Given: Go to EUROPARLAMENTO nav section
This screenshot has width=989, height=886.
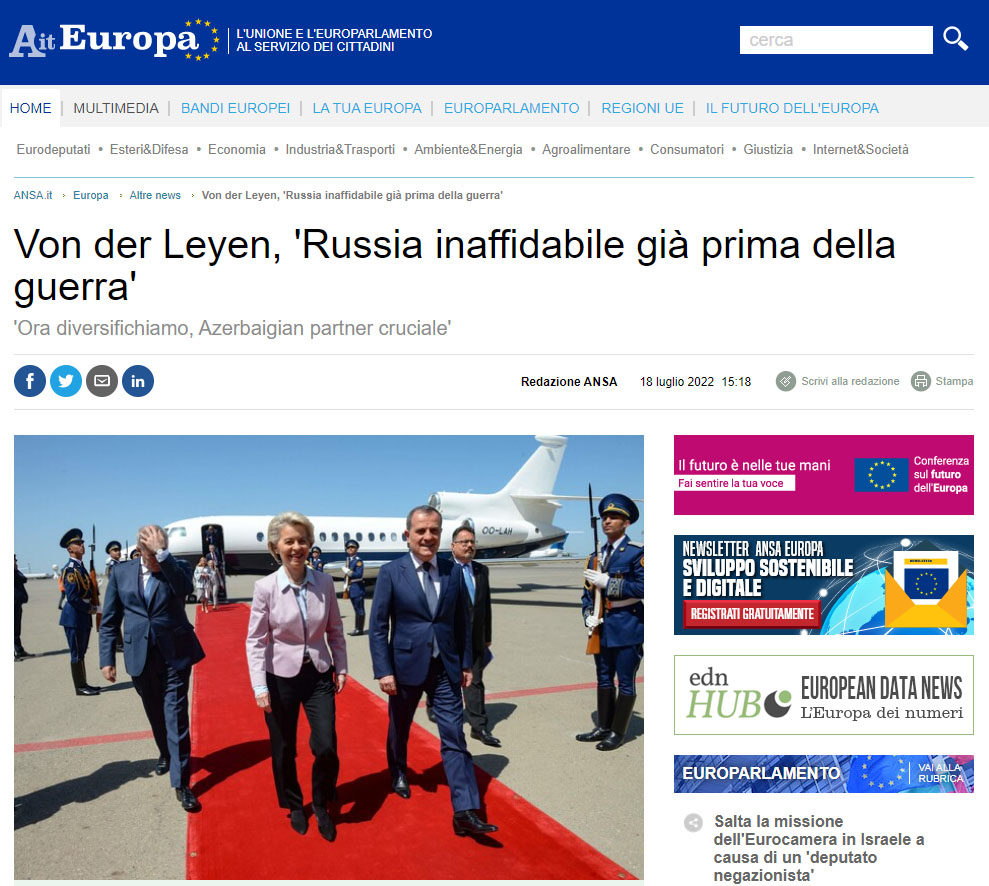Looking at the screenshot, I should tap(511, 108).
